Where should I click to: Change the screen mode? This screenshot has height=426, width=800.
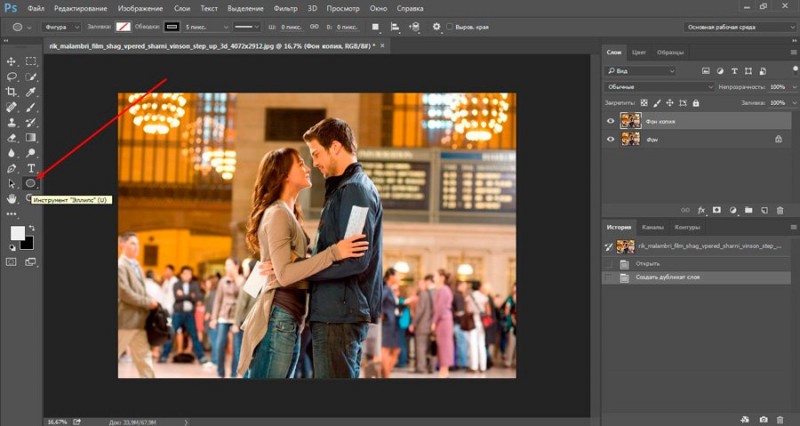point(31,262)
